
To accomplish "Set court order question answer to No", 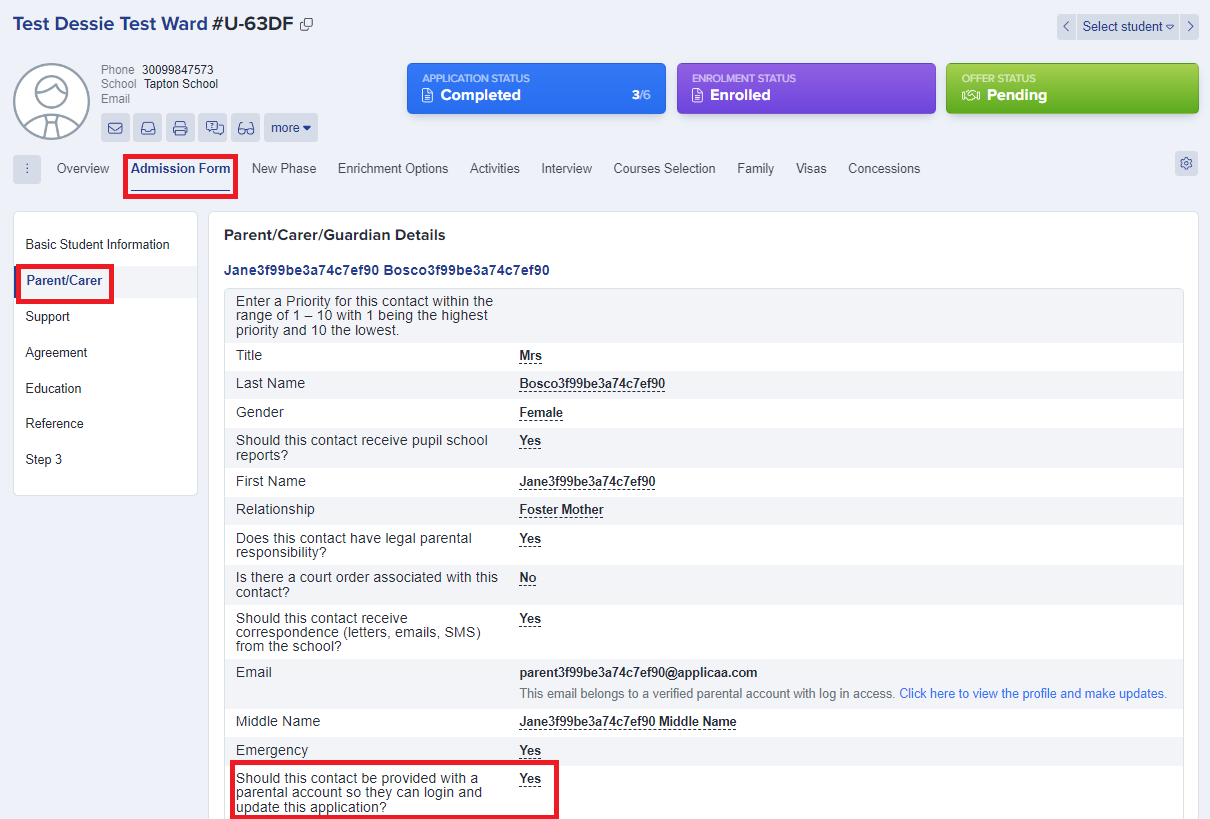I will coord(527,578).
